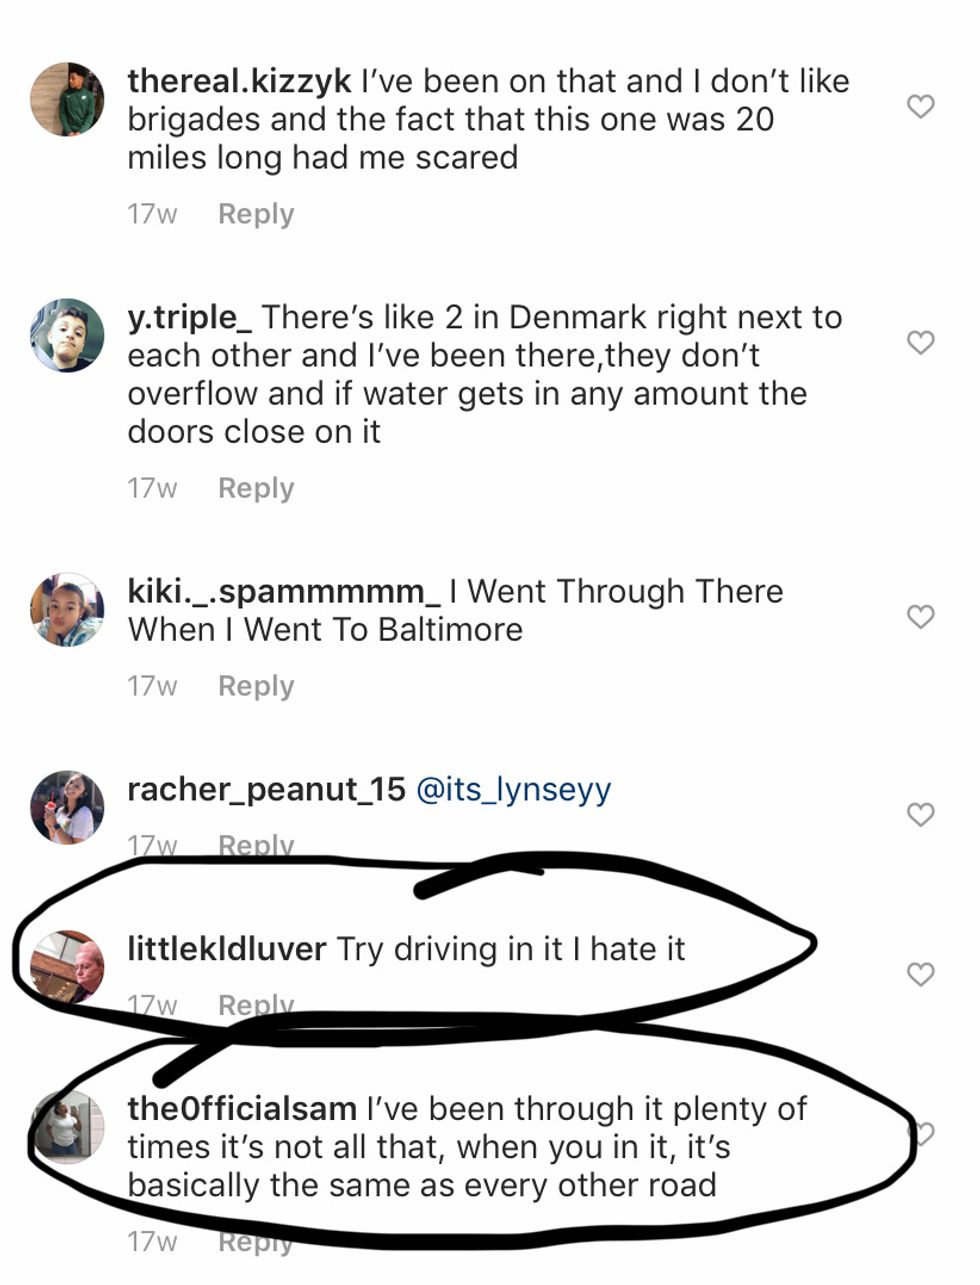Hit Reply below kiki._.spammmmm_'s comment
980x1285 pixels.
(x=256, y=686)
